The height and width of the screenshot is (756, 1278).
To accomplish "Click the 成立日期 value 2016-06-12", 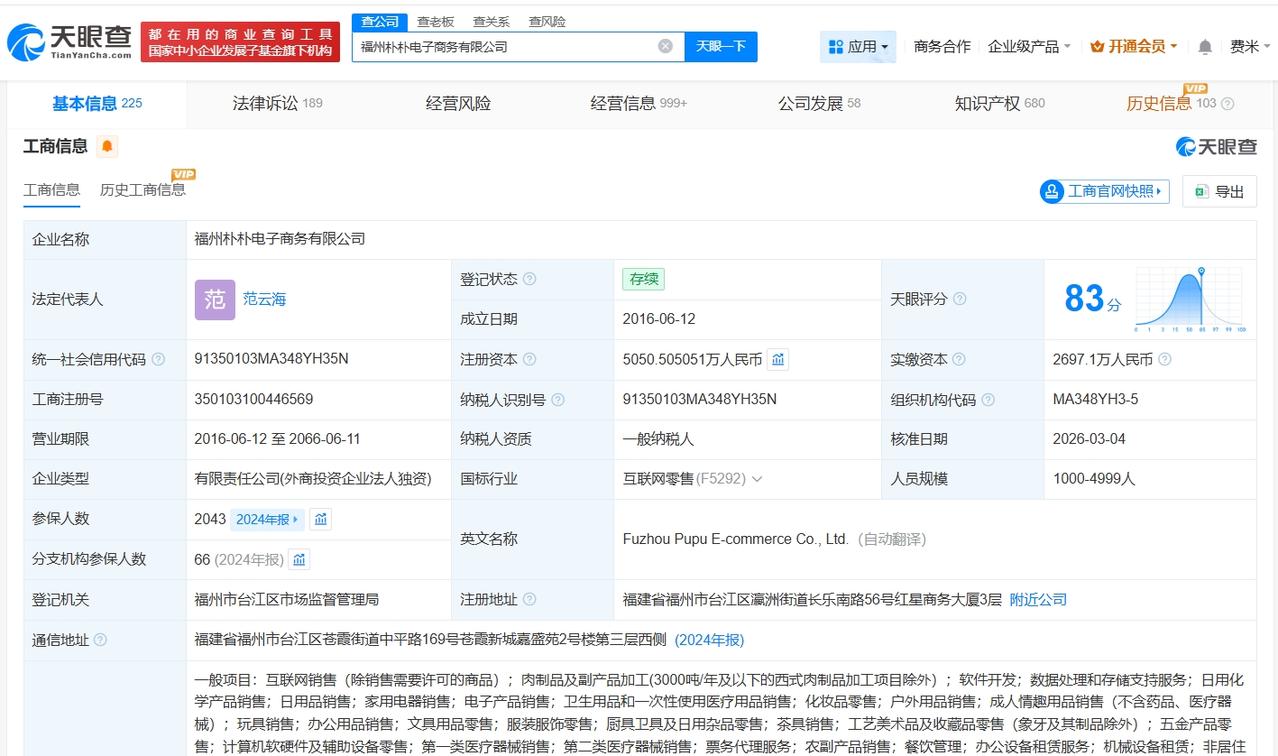I will point(659,319).
